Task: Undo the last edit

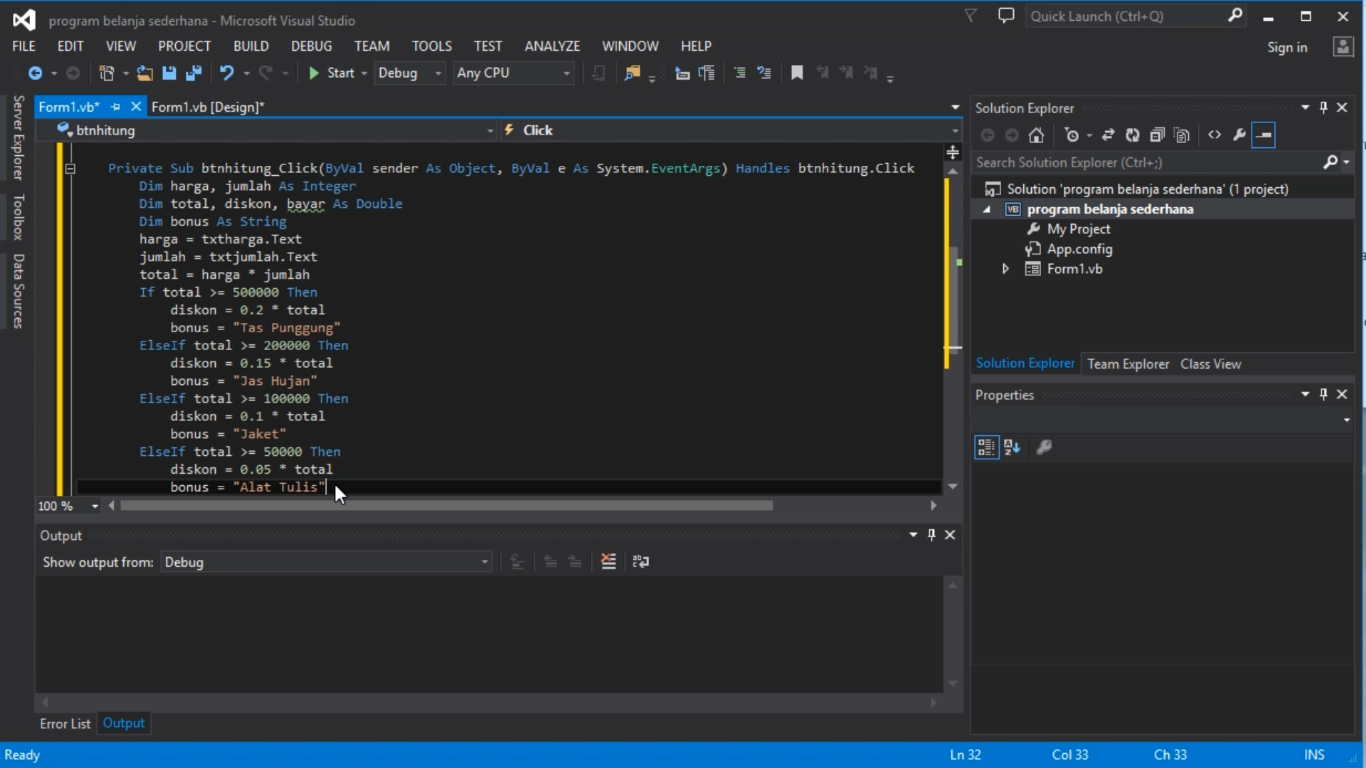Action: coord(227,73)
